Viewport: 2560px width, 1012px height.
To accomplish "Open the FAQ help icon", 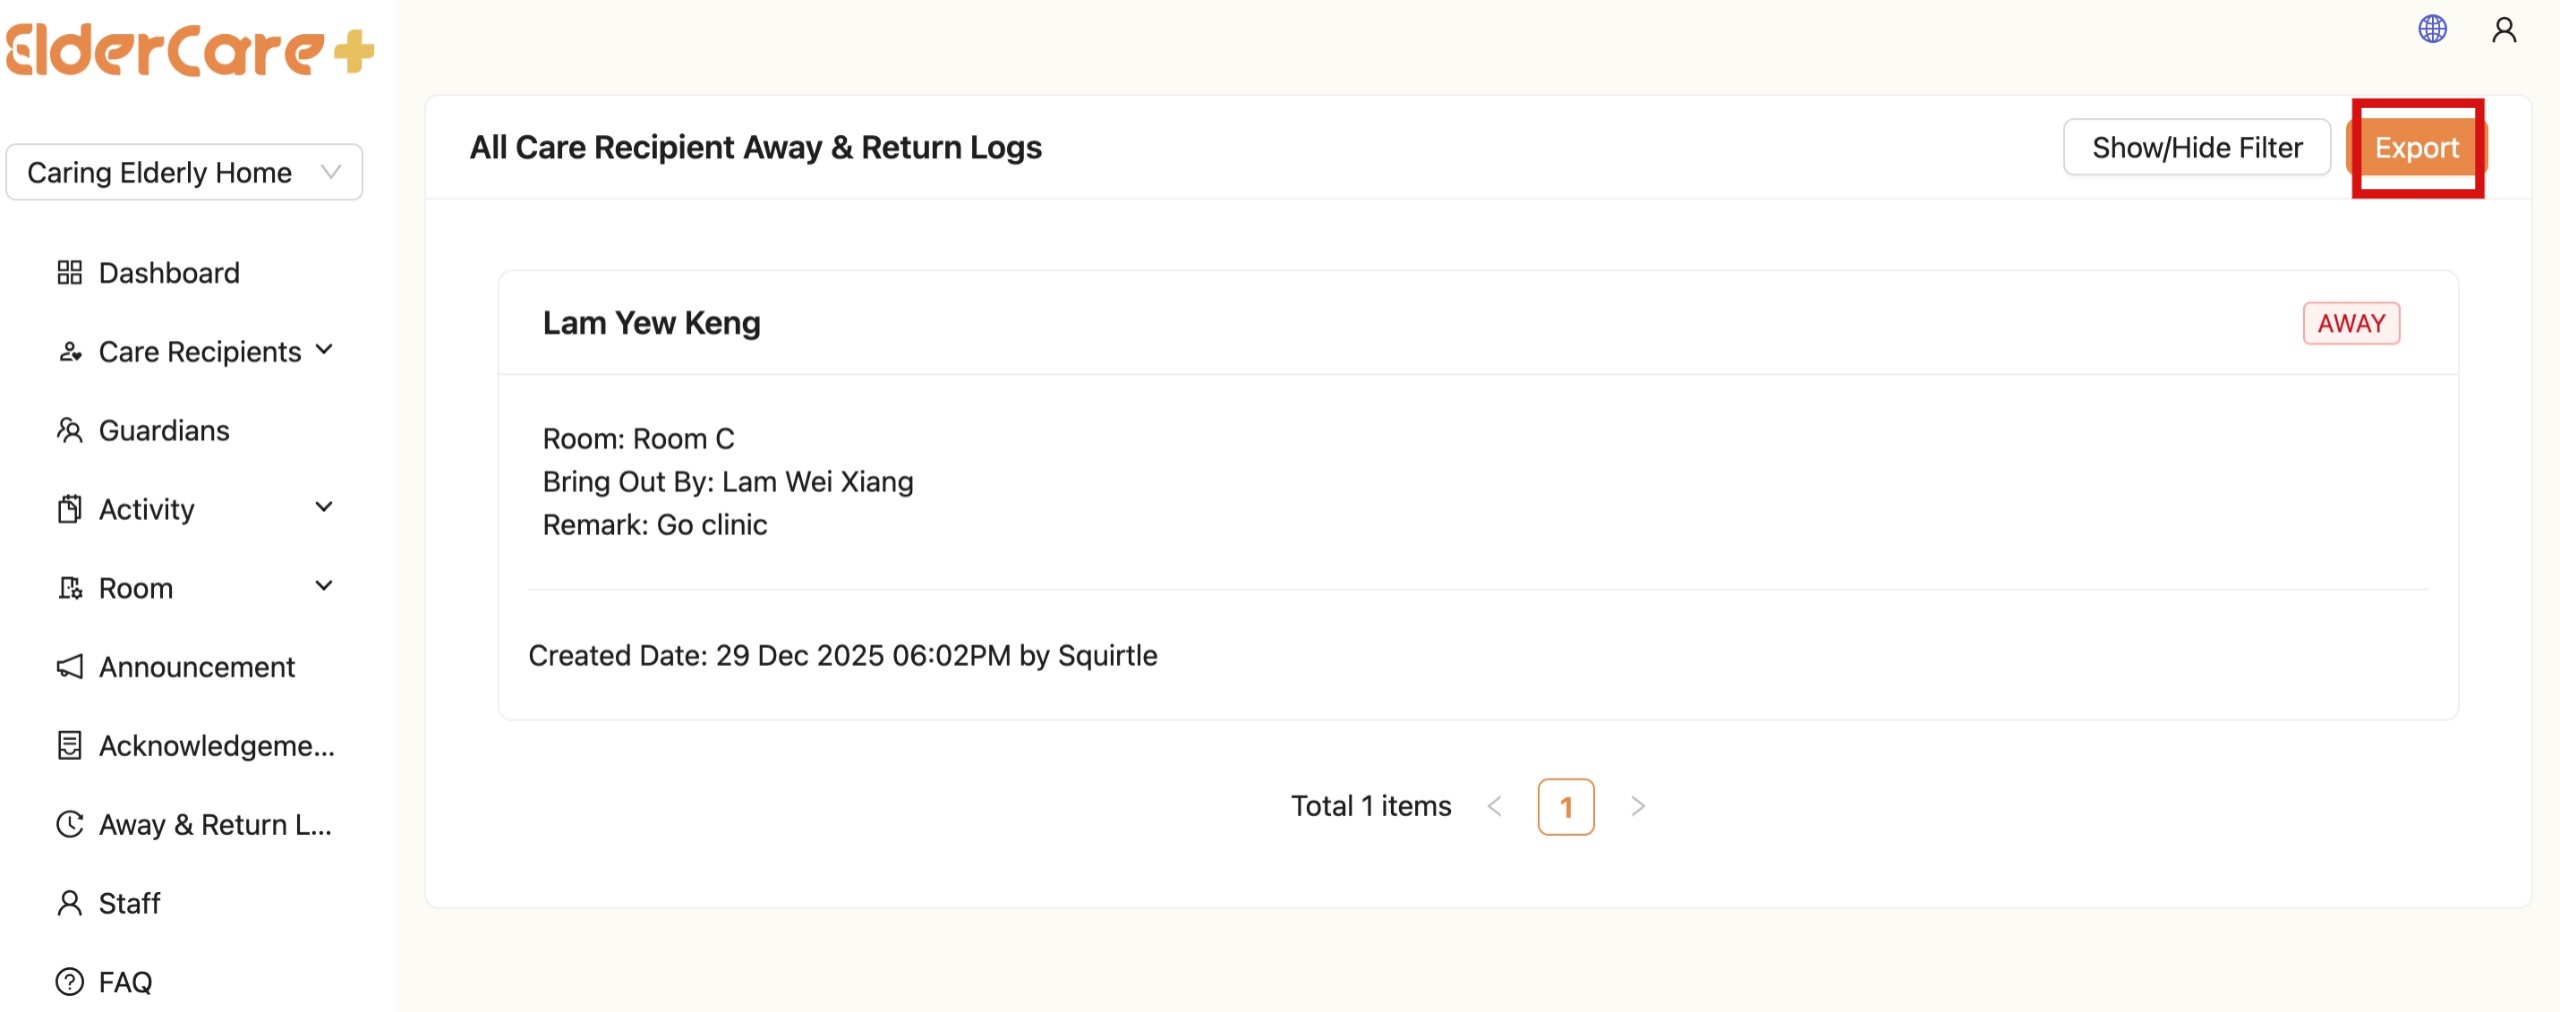I will pos(70,982).
